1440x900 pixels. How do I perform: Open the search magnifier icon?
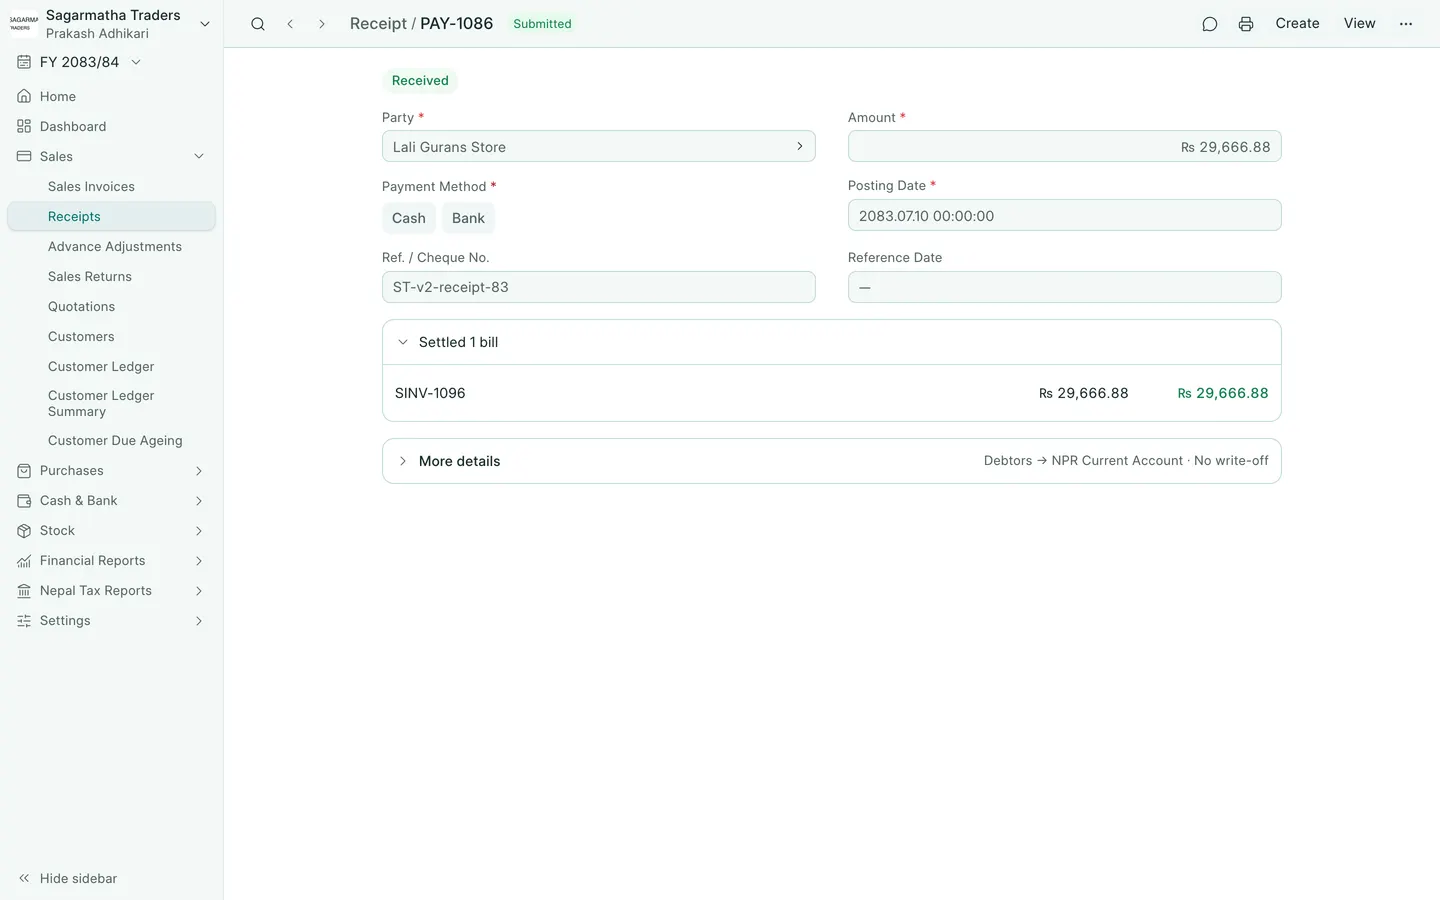pyautogui.click(x=258, y=24)
